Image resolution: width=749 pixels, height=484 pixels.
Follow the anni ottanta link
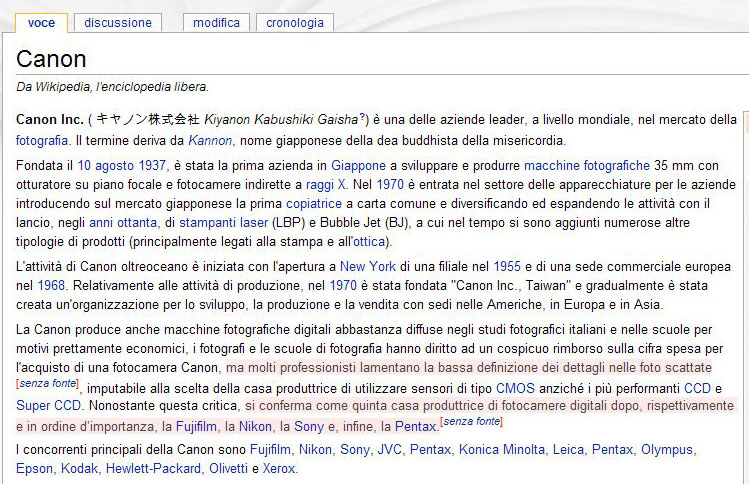tap(123, 223)
